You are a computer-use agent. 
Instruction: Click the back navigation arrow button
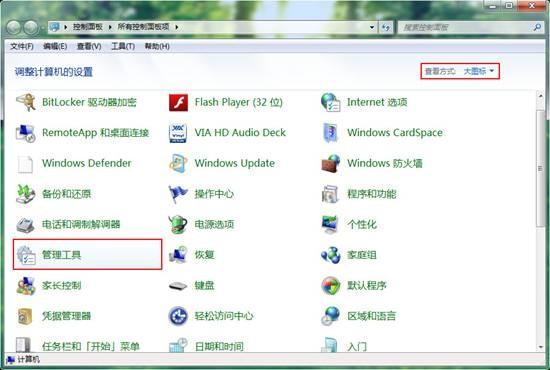pyautogui.click(x=14, y=27)
